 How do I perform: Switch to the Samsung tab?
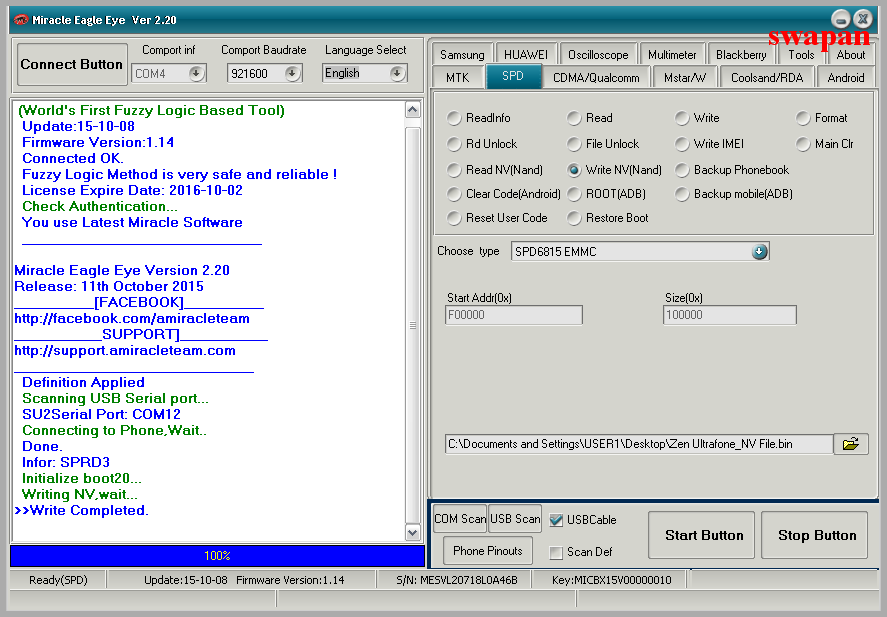coord(462,55)
